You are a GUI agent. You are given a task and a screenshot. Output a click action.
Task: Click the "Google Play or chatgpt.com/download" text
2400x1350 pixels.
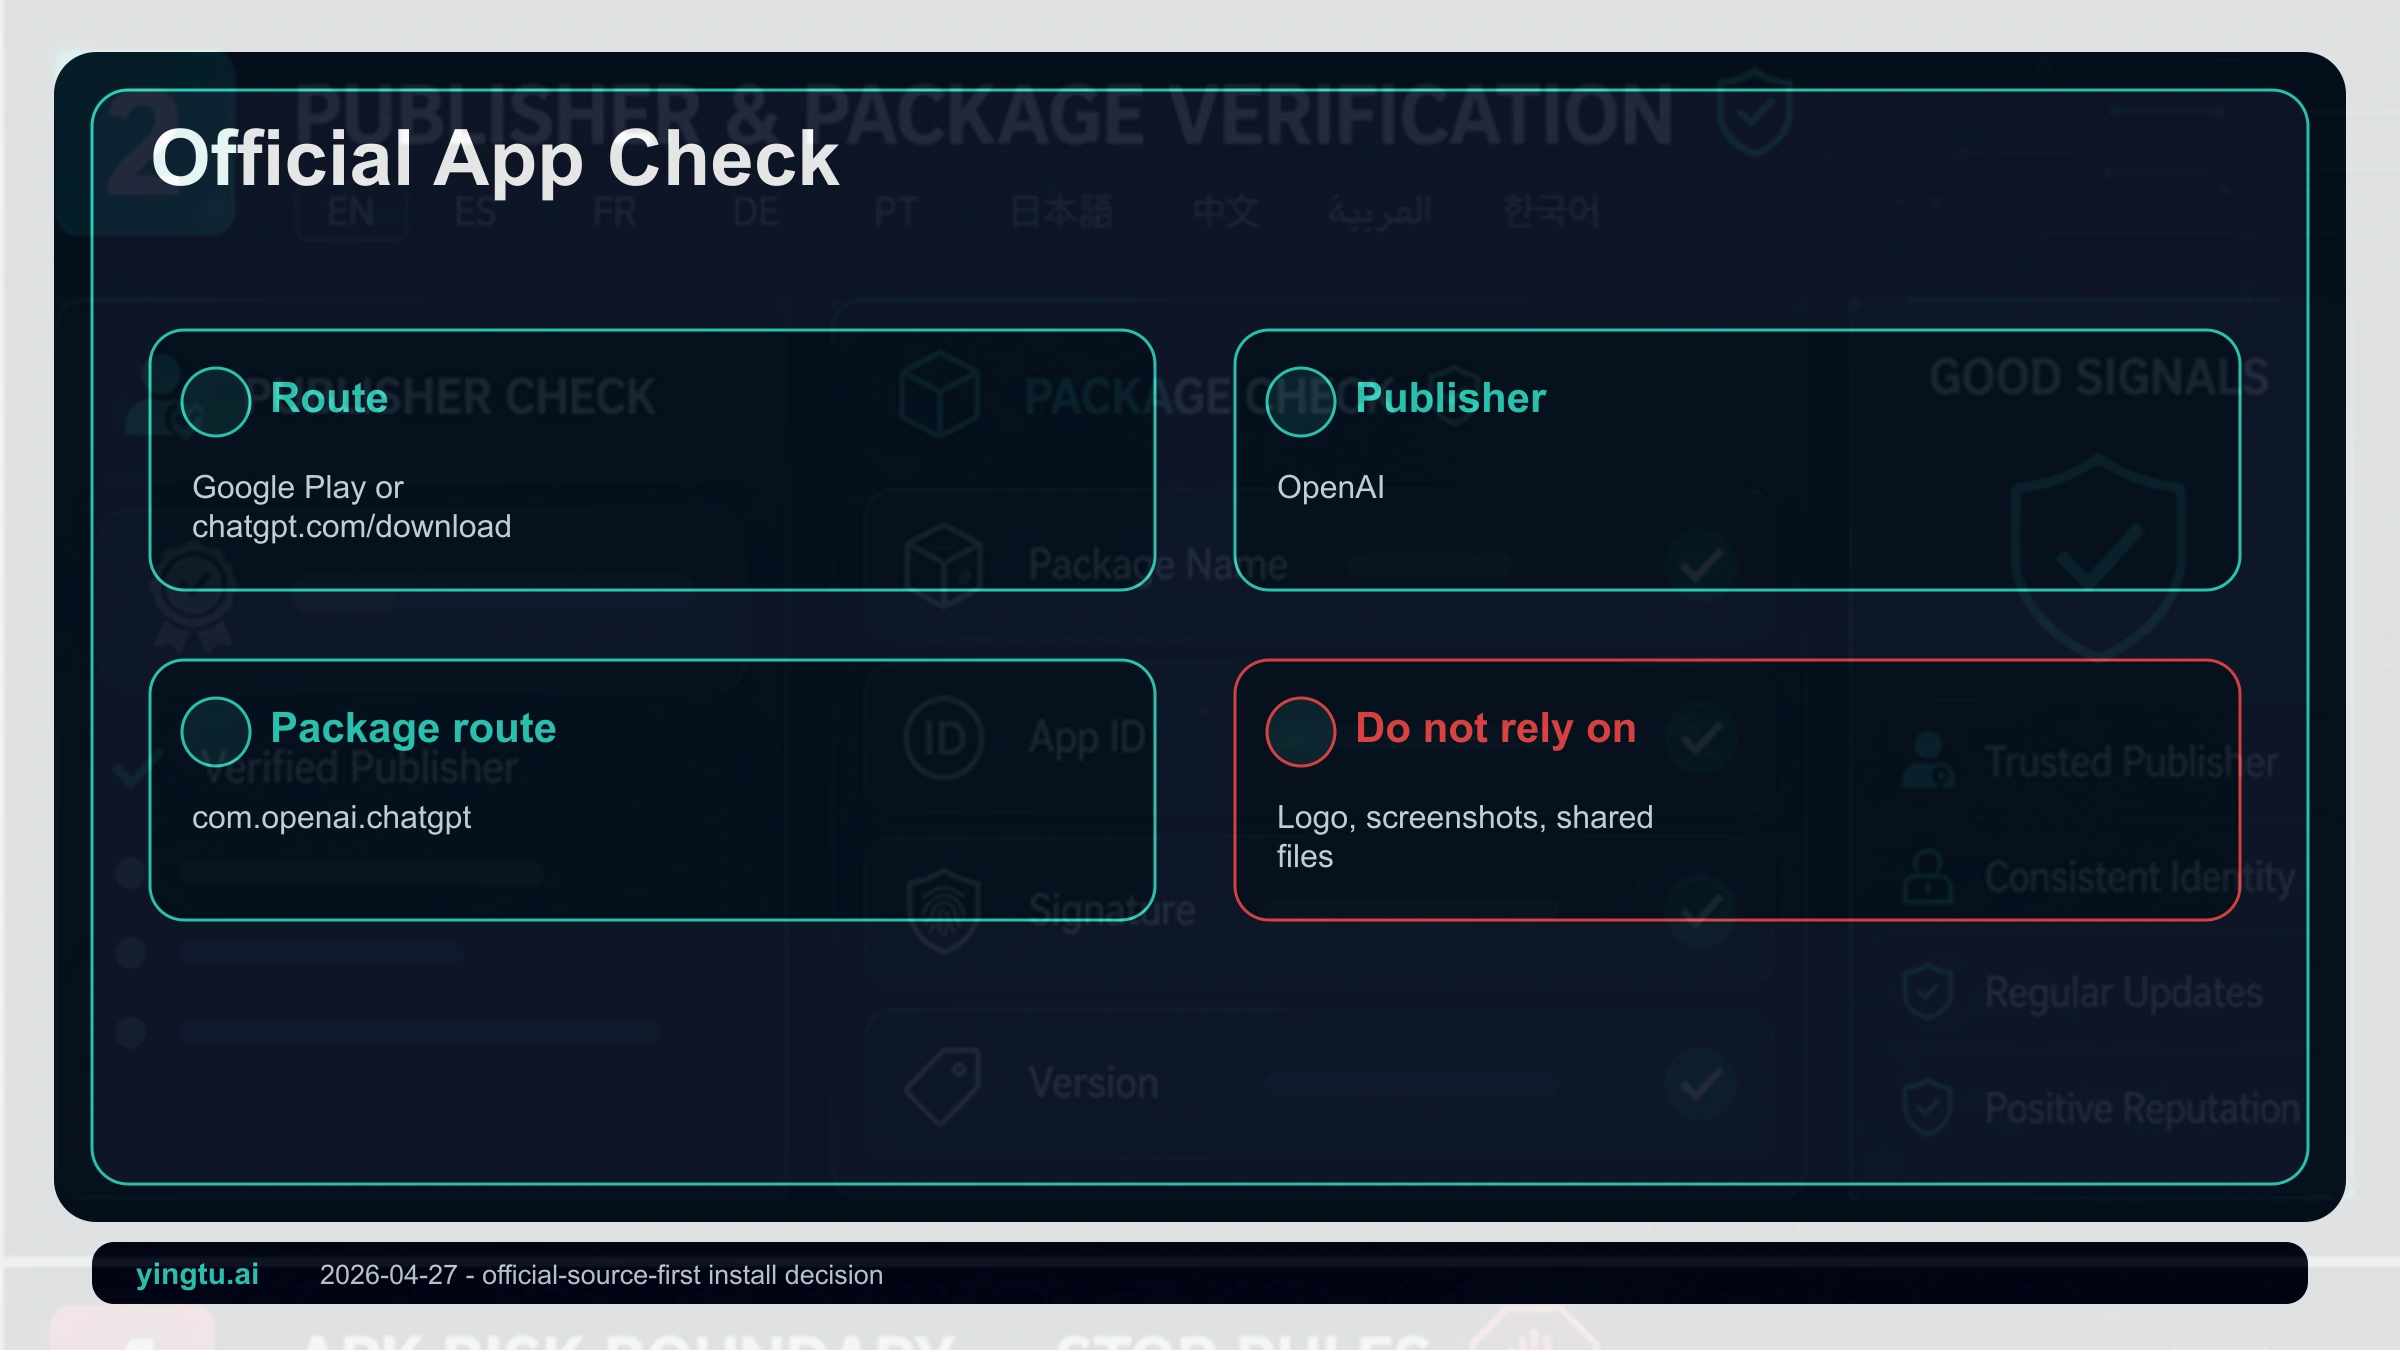coord(351,507)
